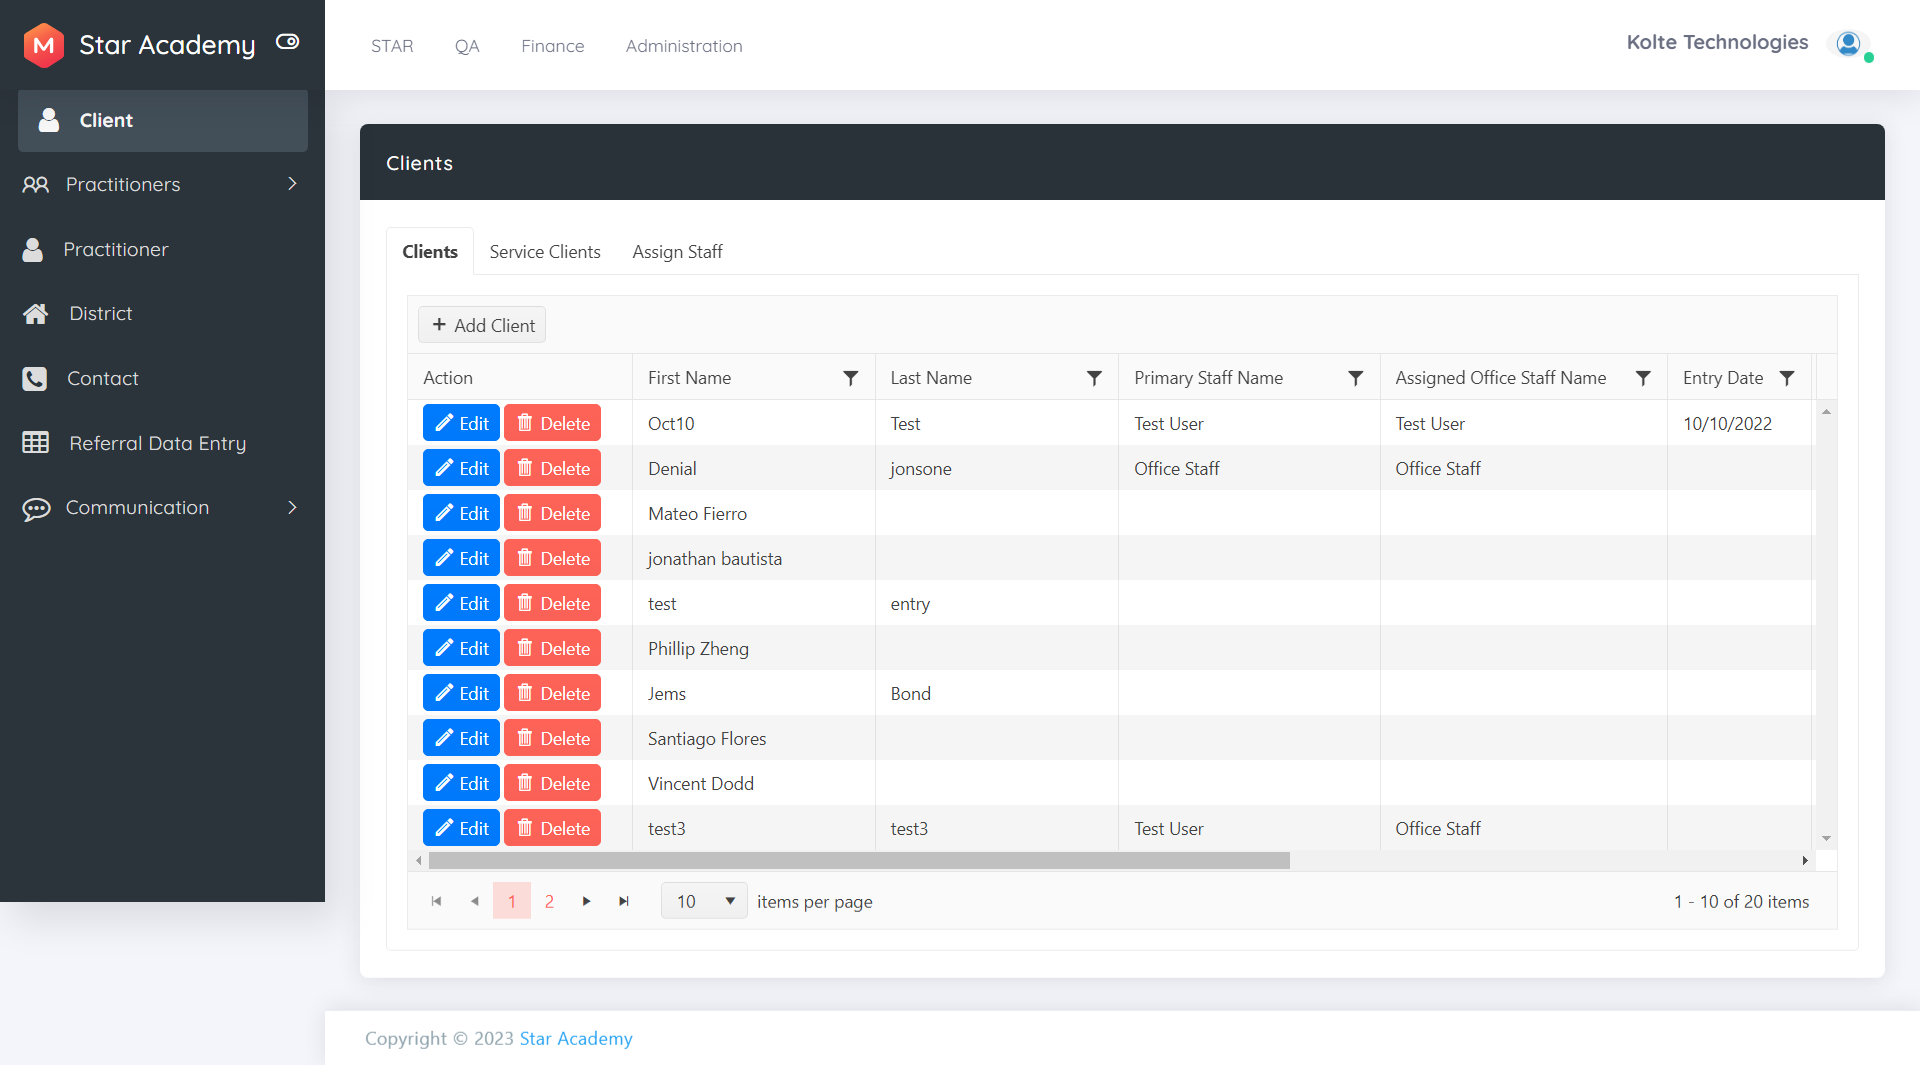Open the Entry Date column filter

(1787, 378)
